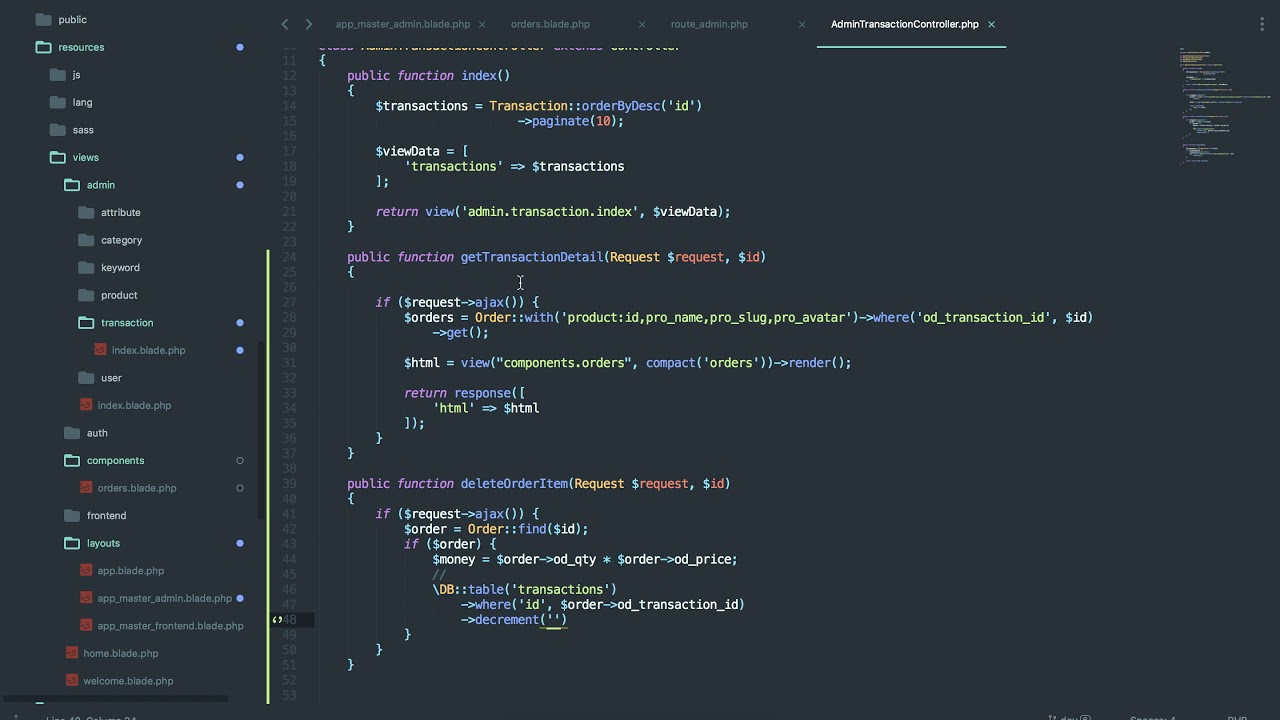The image size is (1280, 720).
Task: Switch to orders.blade.php tab
Action: click(x=550, y=24)
